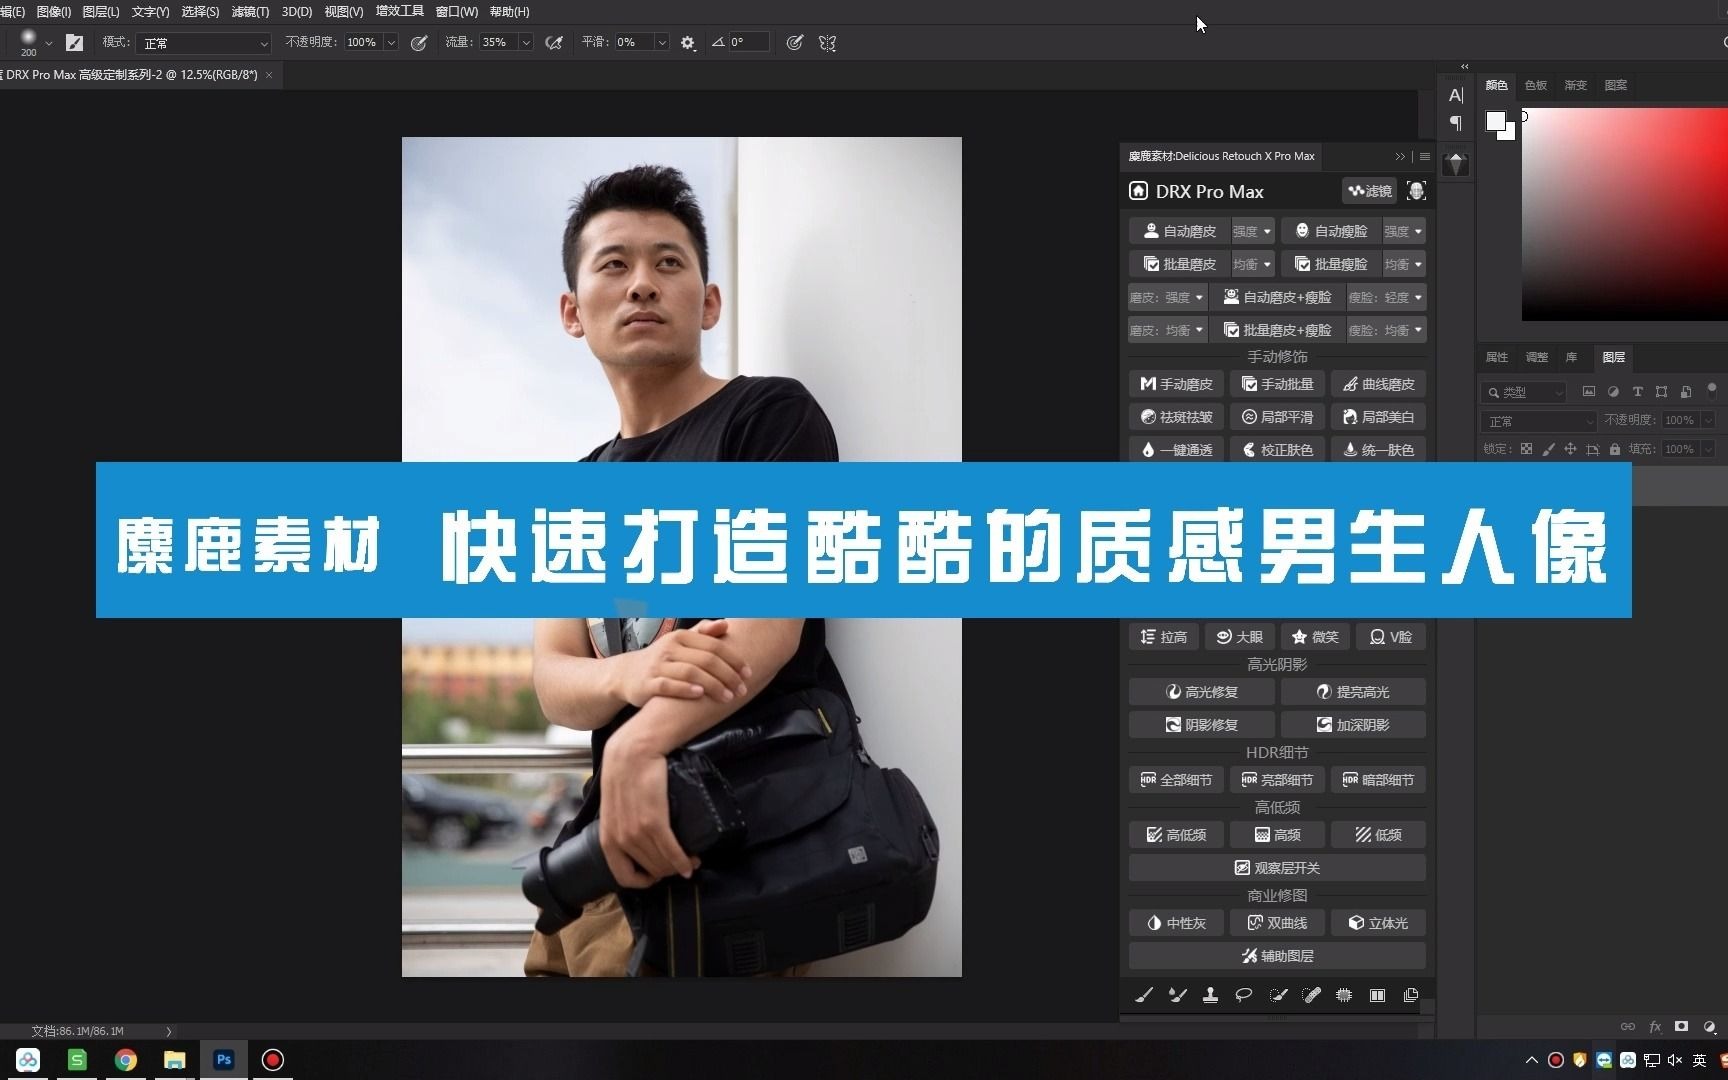This screenshot has width=1728, height=1080.
Task: Open Photoshop from the Windows taskbar
Action: (224, 1059)
